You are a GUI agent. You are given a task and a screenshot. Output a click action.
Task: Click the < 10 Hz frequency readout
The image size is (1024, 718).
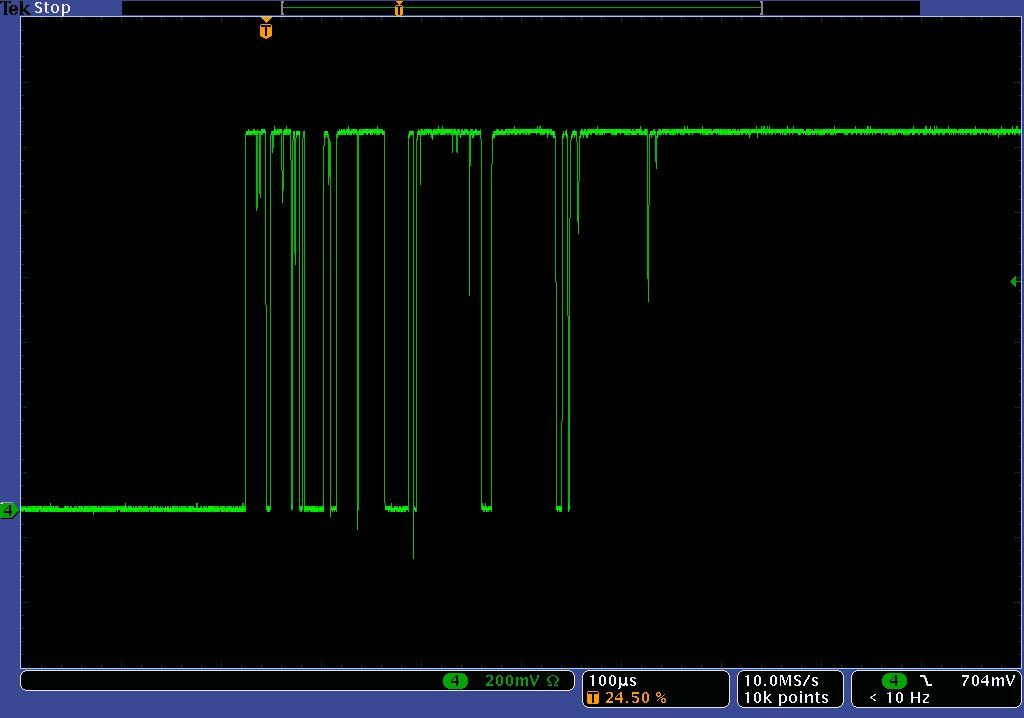[x=899, y=698]
